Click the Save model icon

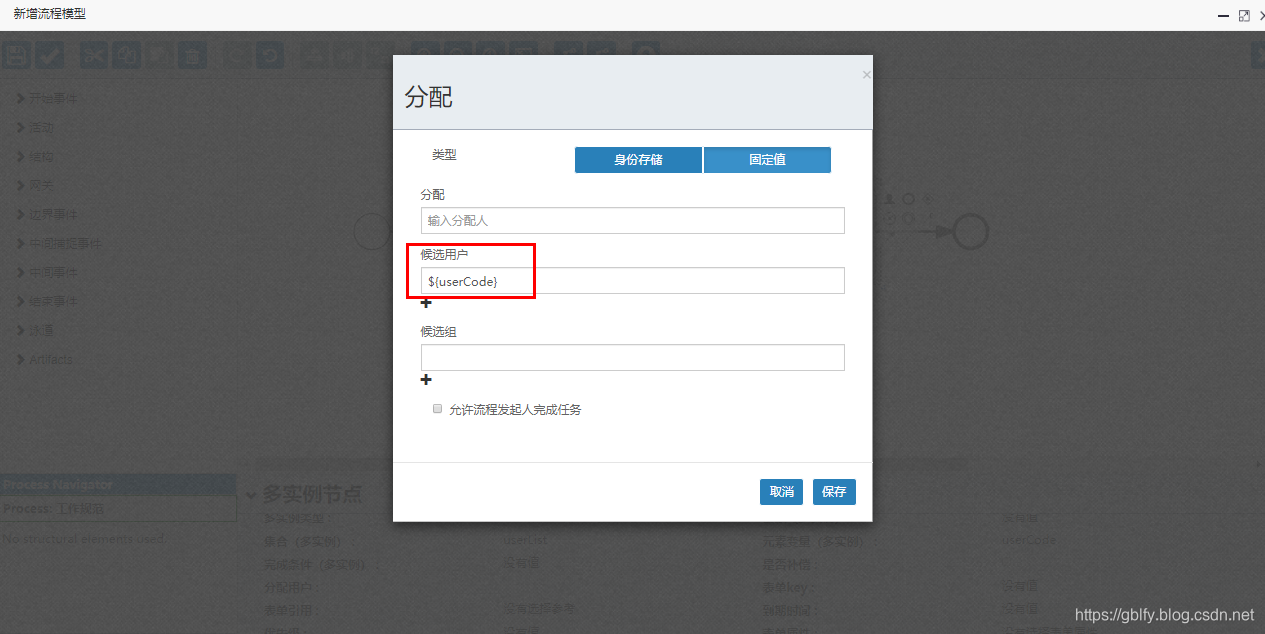17,55
